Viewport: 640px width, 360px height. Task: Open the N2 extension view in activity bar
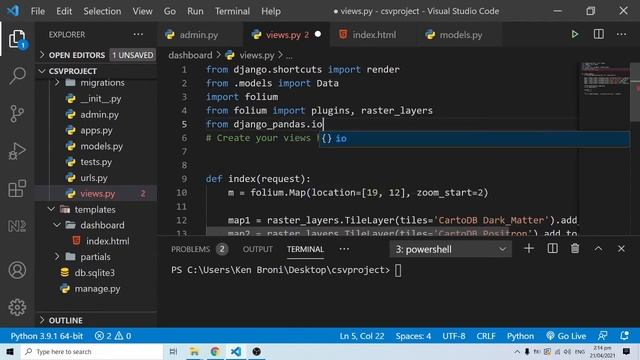(x=17, y=226)
